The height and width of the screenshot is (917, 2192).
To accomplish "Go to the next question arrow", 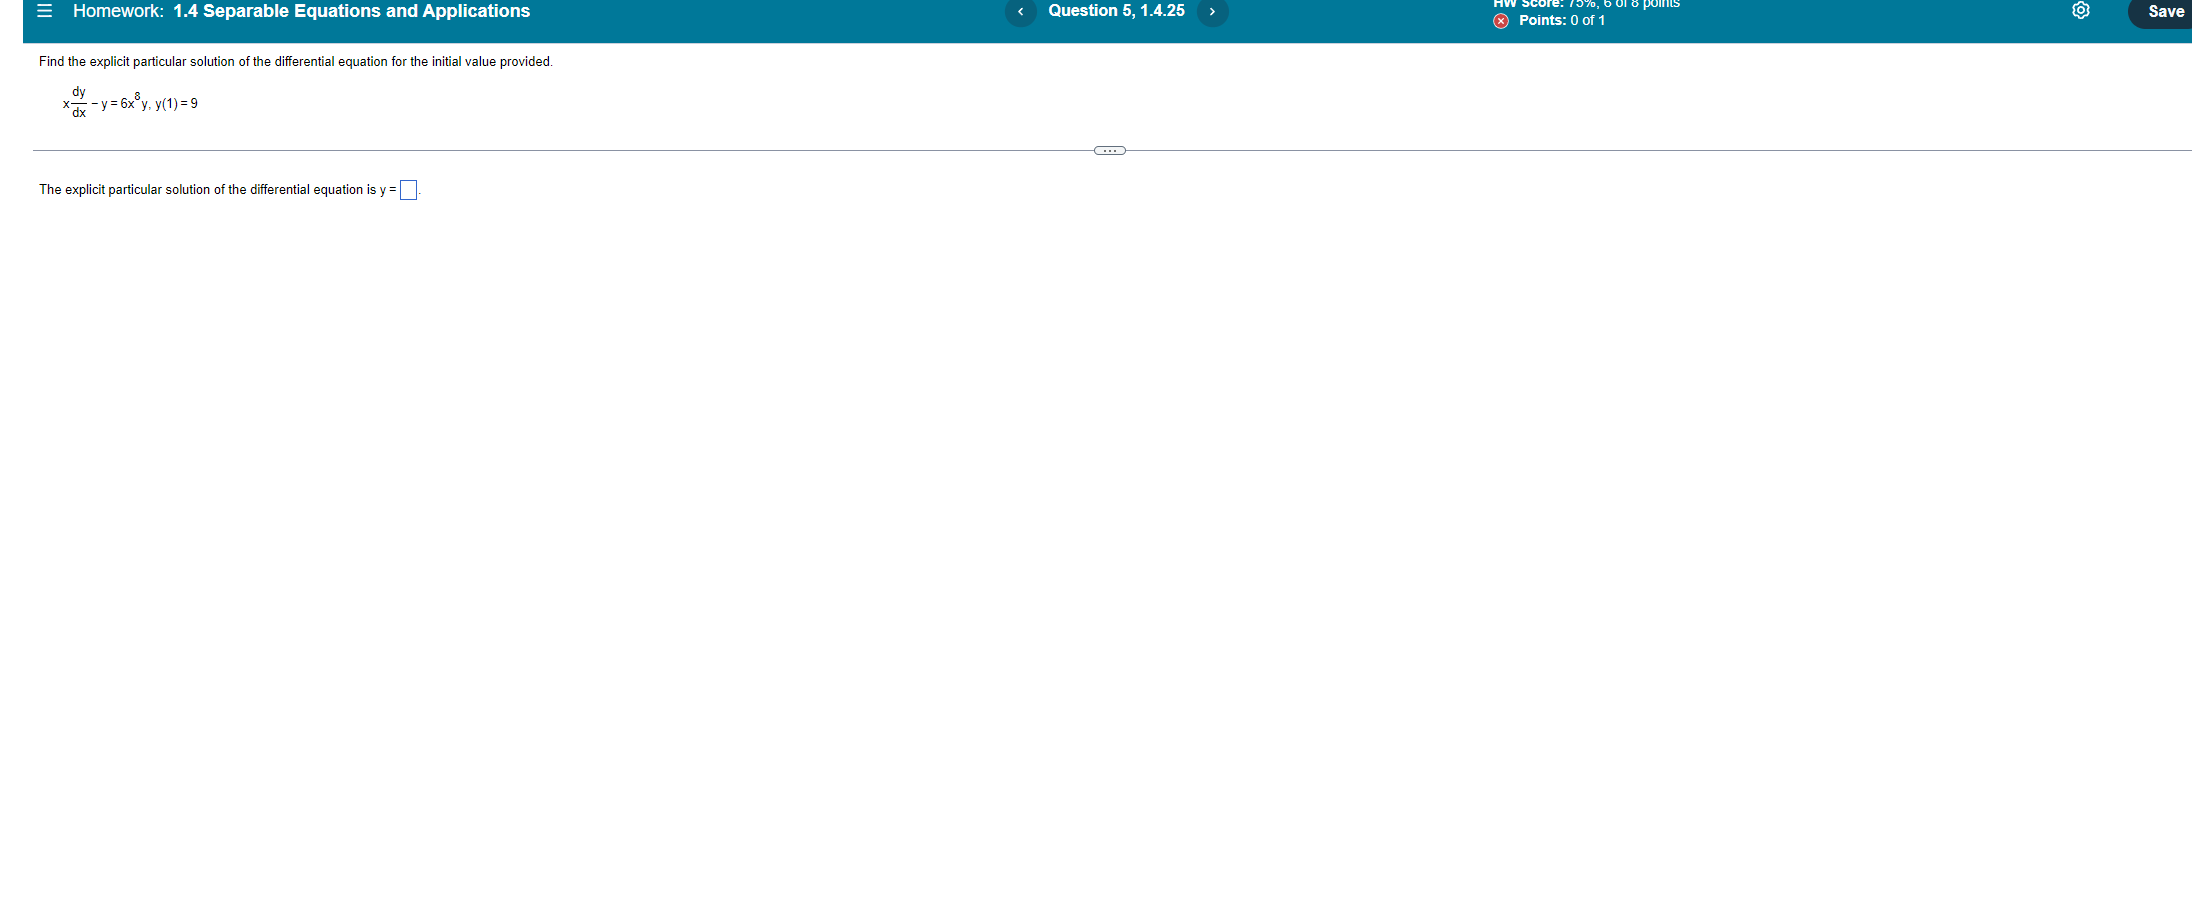I will (x=1212, y=12).
